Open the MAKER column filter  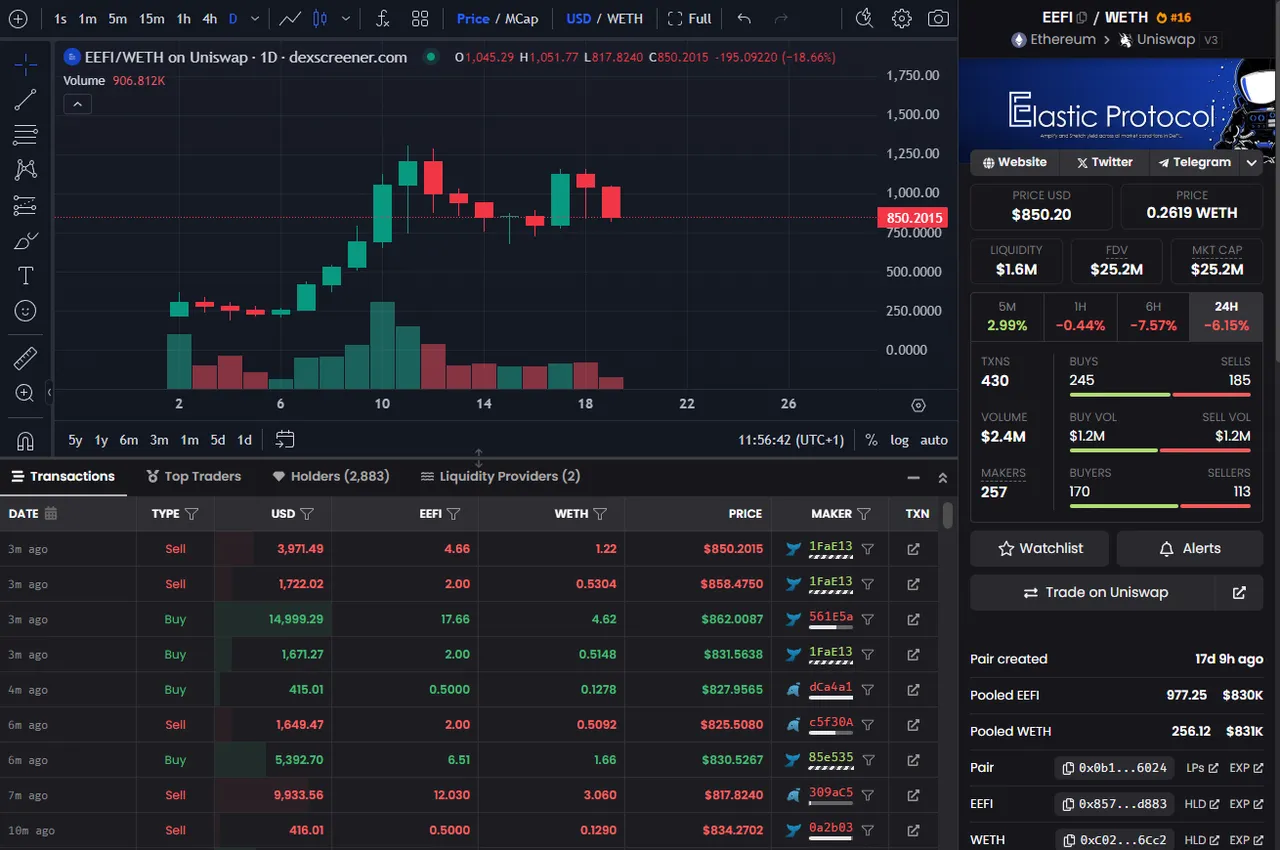coord(864,514)
